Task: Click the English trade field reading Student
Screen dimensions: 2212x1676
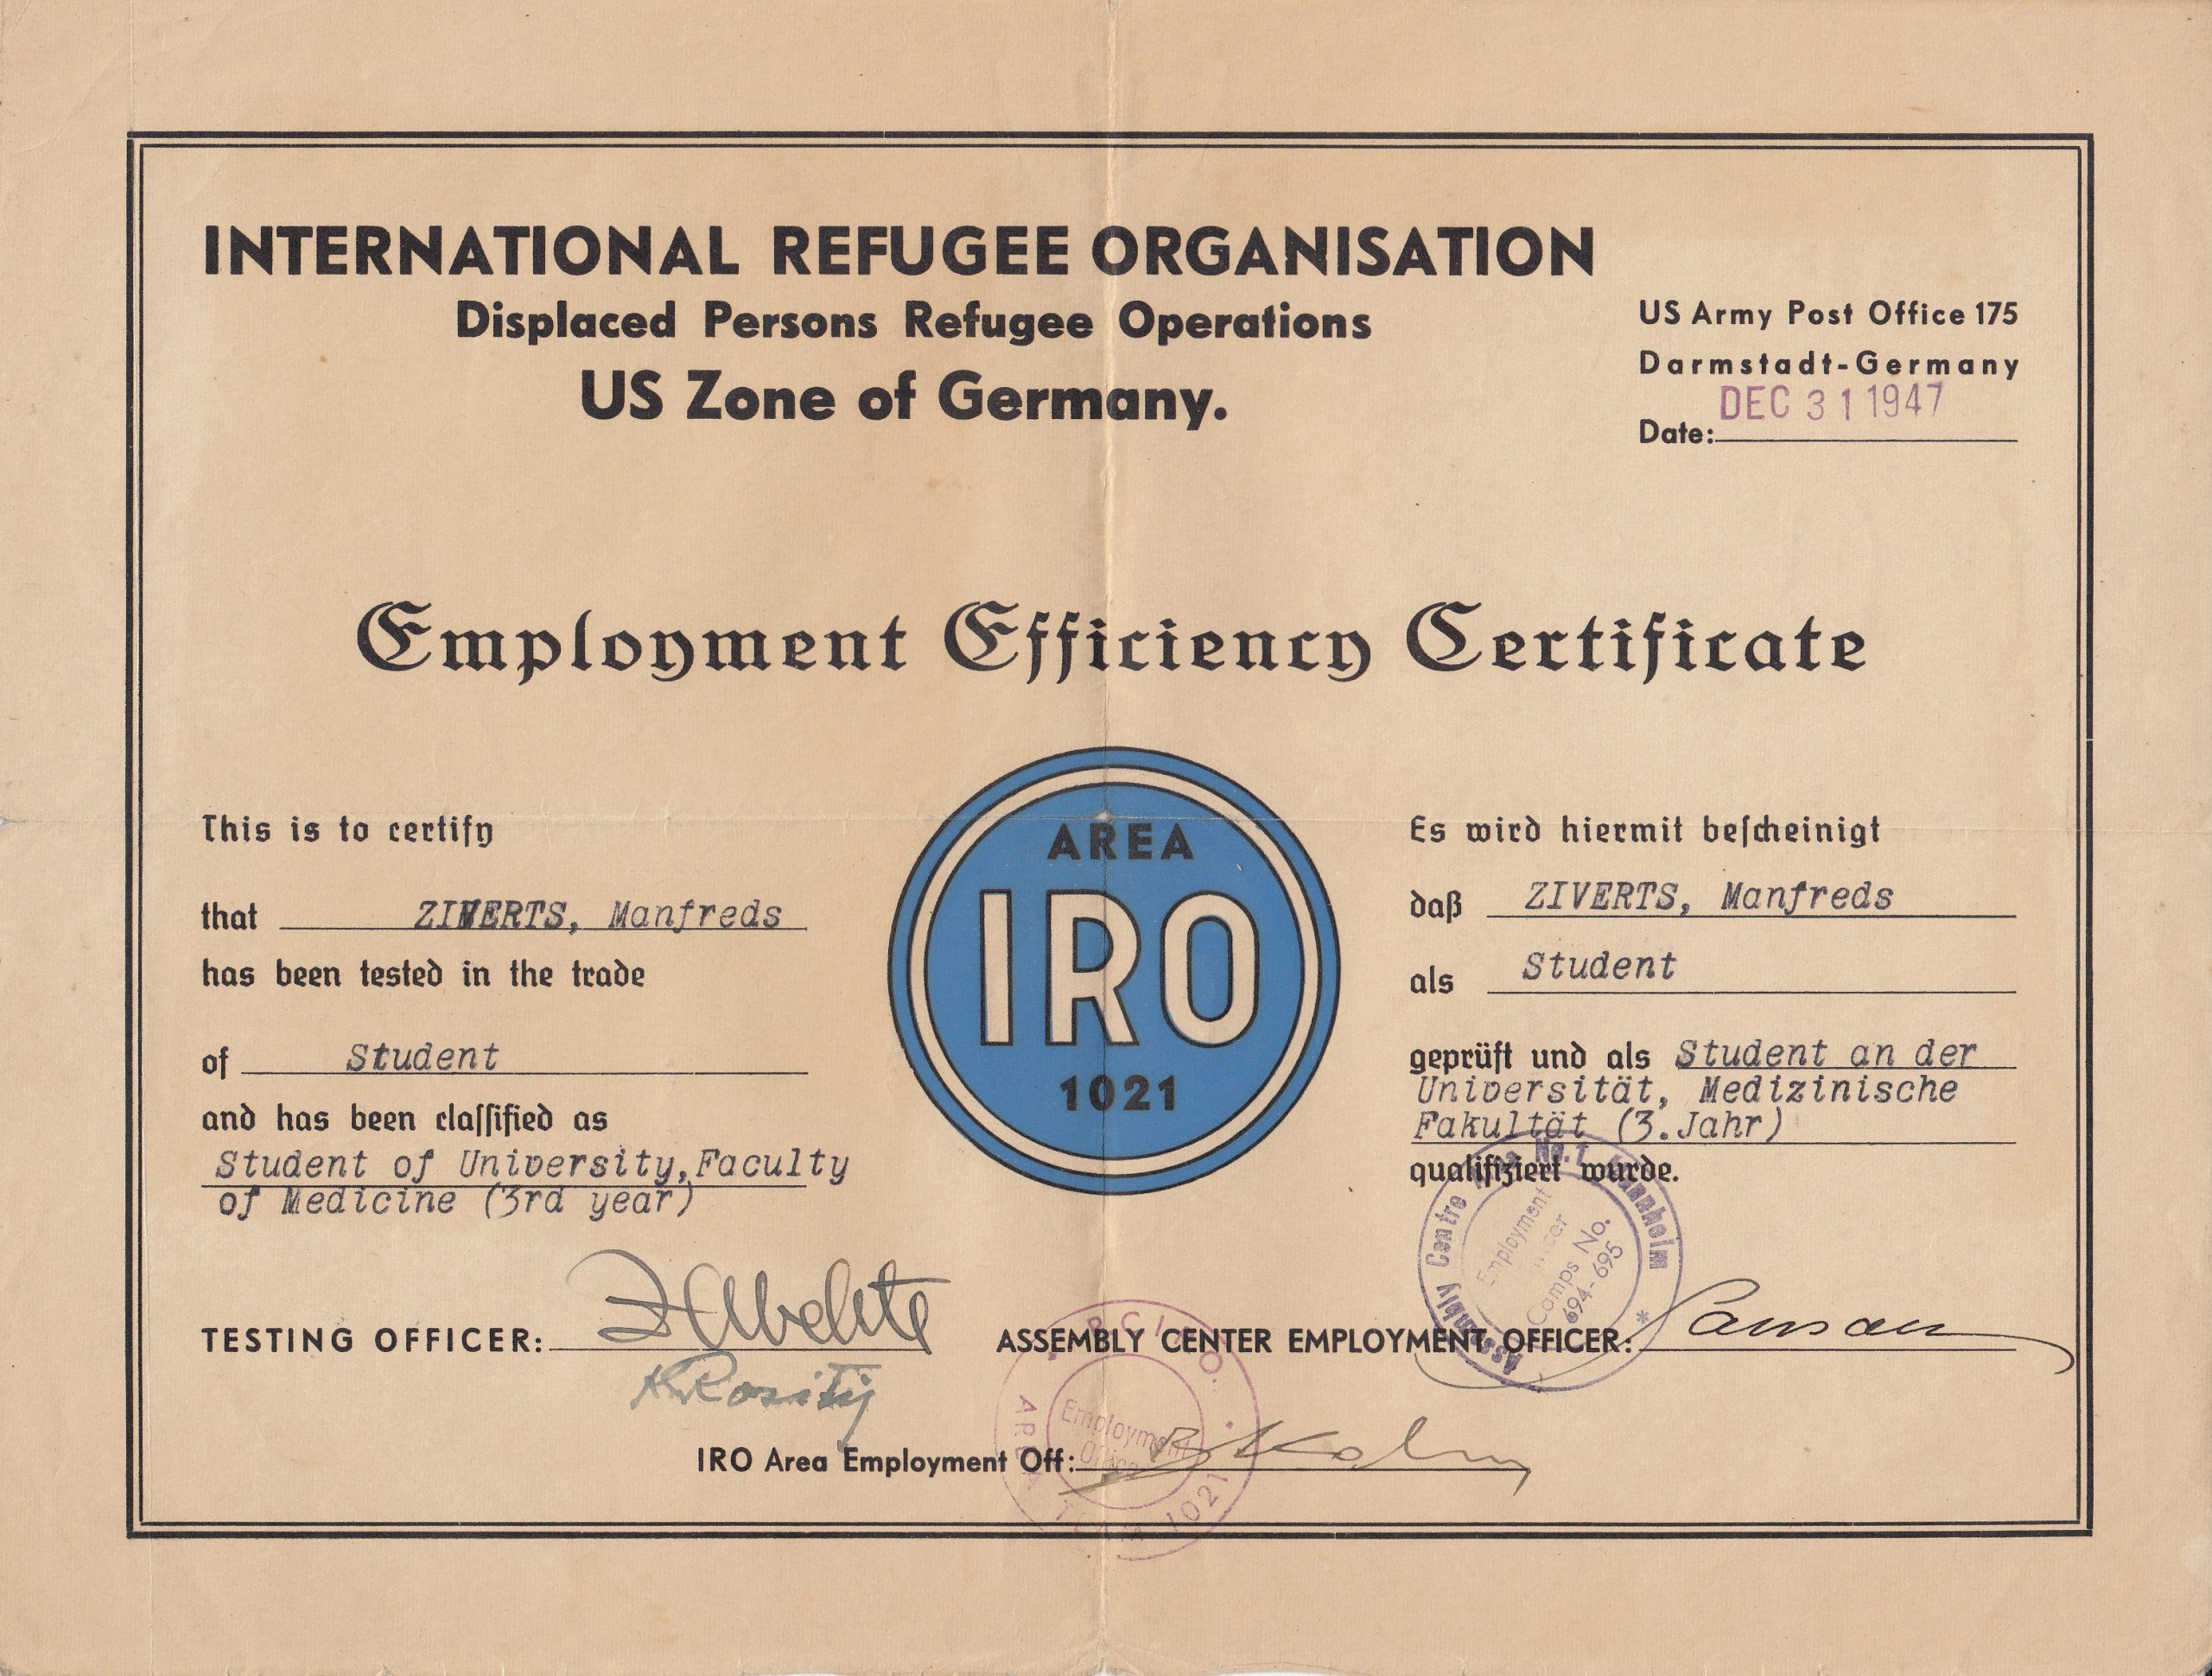Action: click(x=422, y=1057)
